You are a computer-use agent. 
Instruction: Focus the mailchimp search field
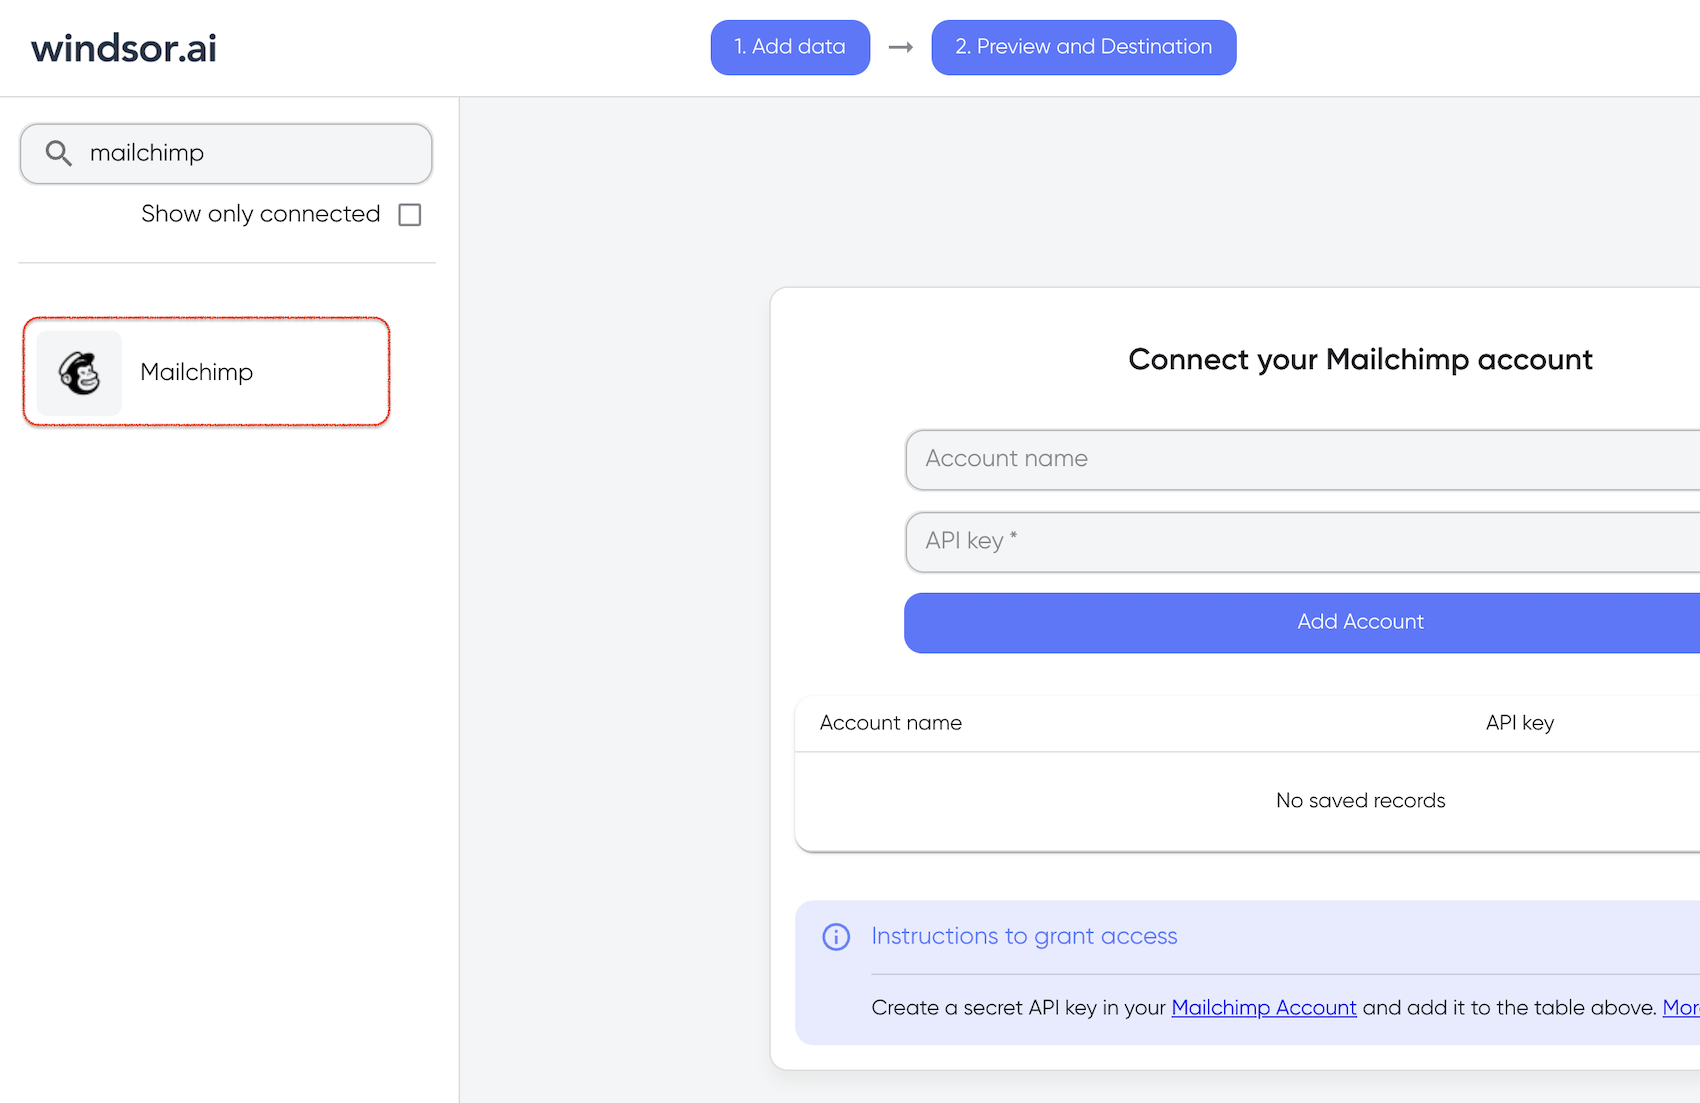click(x=226, y=154)
